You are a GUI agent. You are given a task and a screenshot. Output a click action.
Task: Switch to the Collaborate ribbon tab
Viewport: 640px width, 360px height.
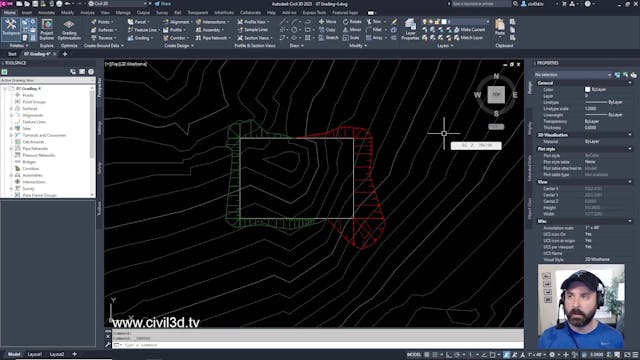pos(250,13)
